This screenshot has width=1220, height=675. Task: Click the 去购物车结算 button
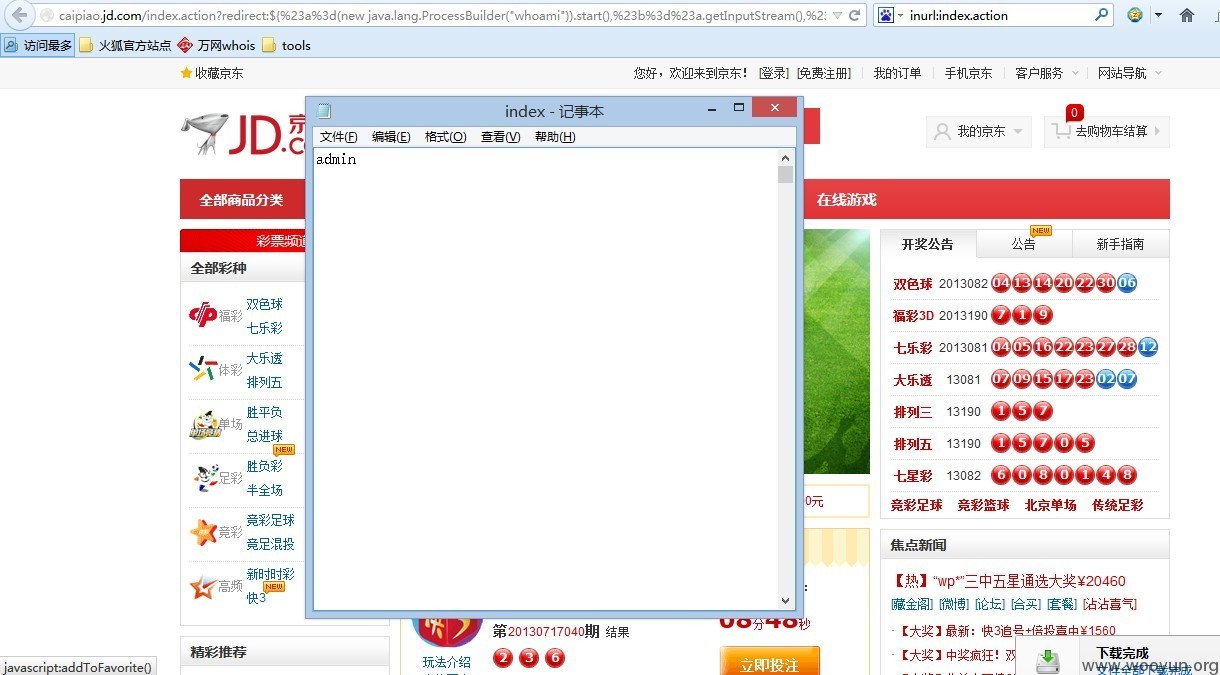point(1107,132)
